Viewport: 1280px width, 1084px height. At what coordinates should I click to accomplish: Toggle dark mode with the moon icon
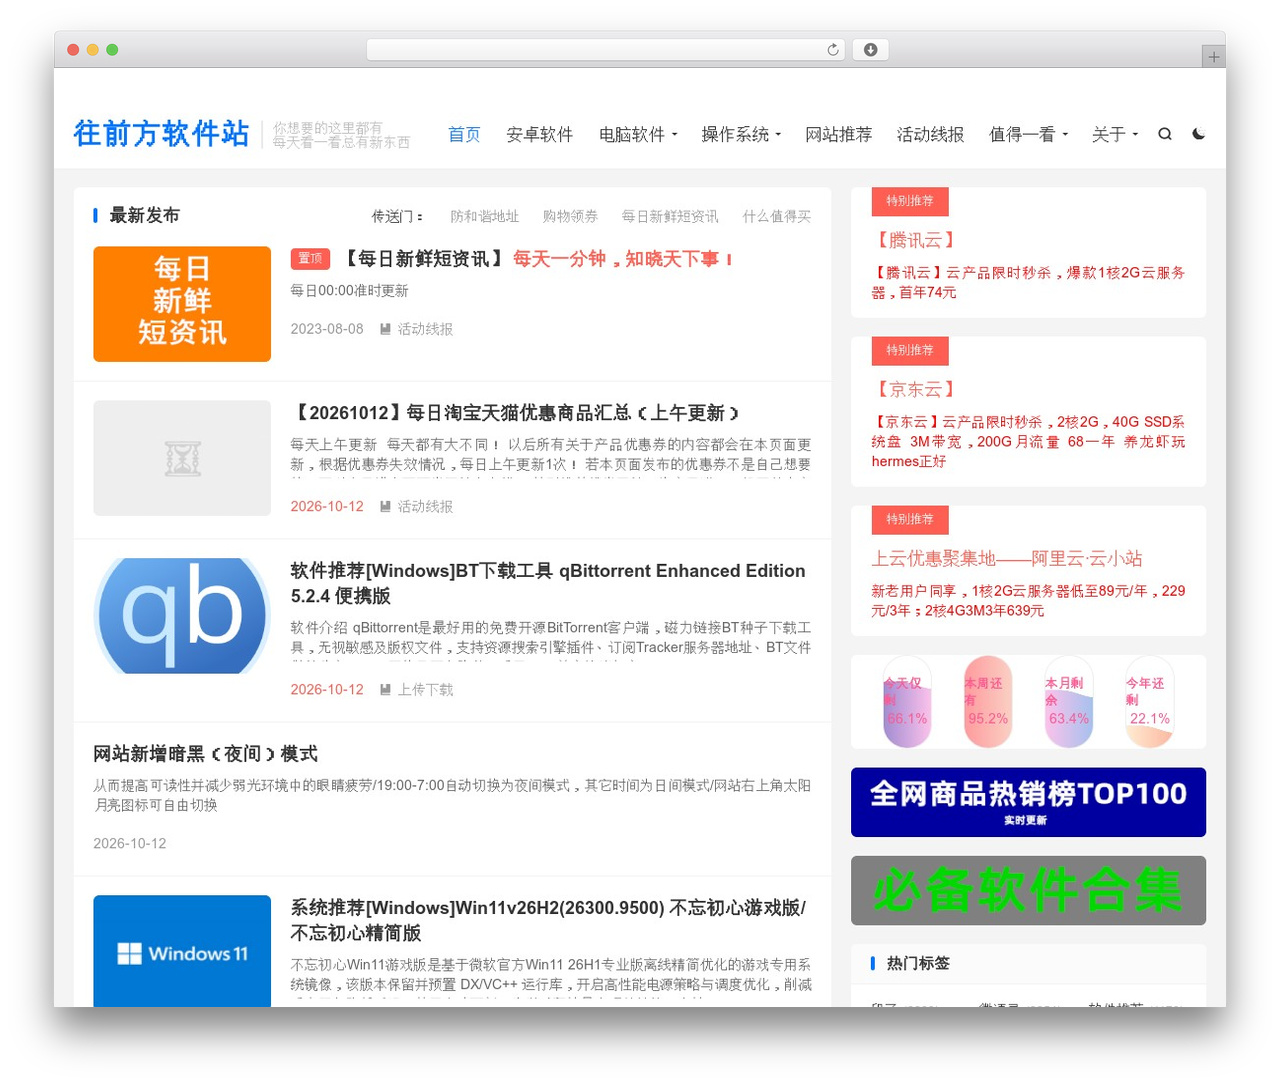pos(1199,134)
